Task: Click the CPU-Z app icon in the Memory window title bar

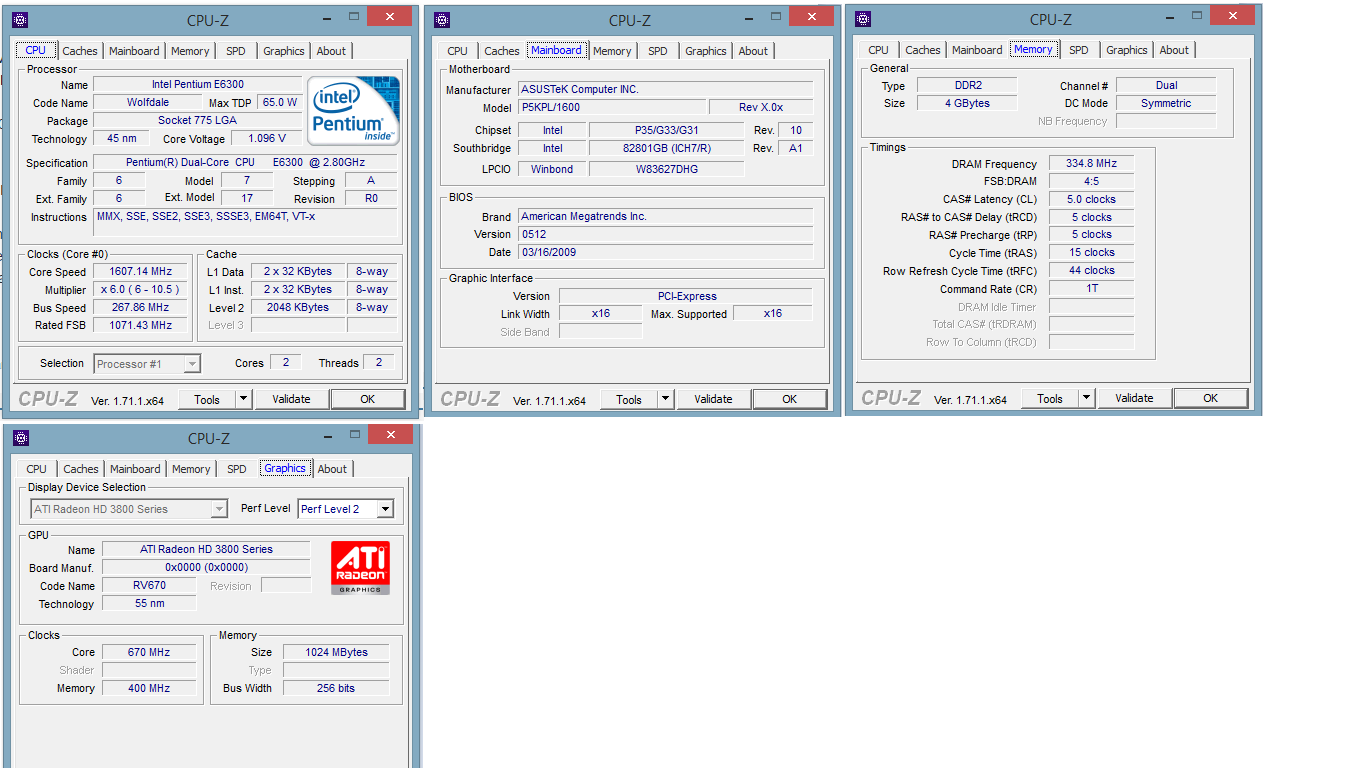Action: click(x=863, y=18)
